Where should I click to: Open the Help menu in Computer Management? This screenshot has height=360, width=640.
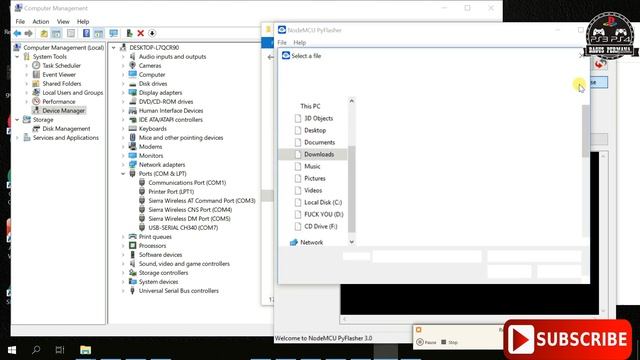click(x=83, y=21)
